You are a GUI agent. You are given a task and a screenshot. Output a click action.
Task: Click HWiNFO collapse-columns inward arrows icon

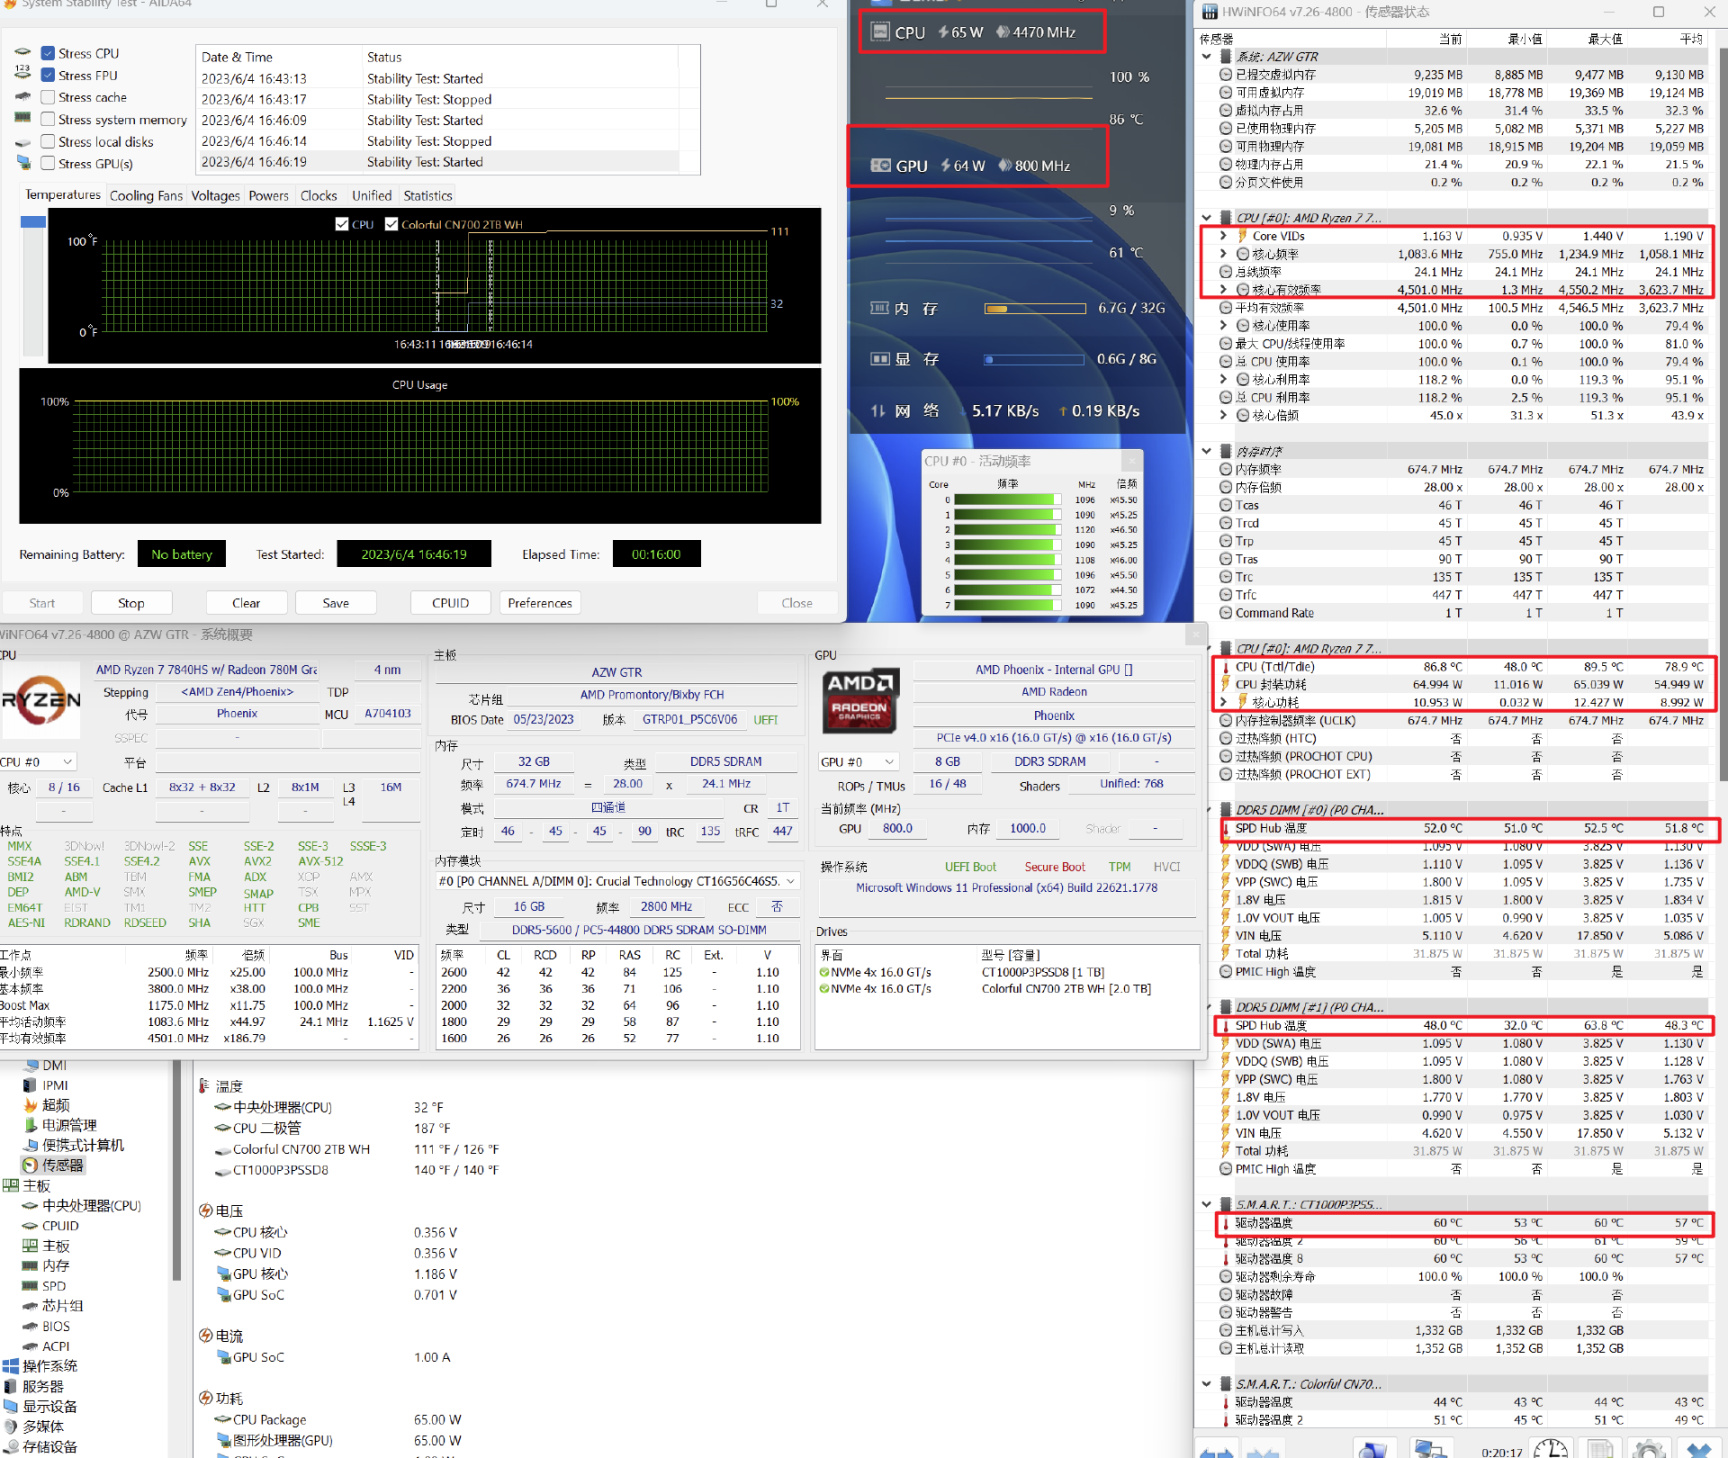(x=1263, y=1451)
